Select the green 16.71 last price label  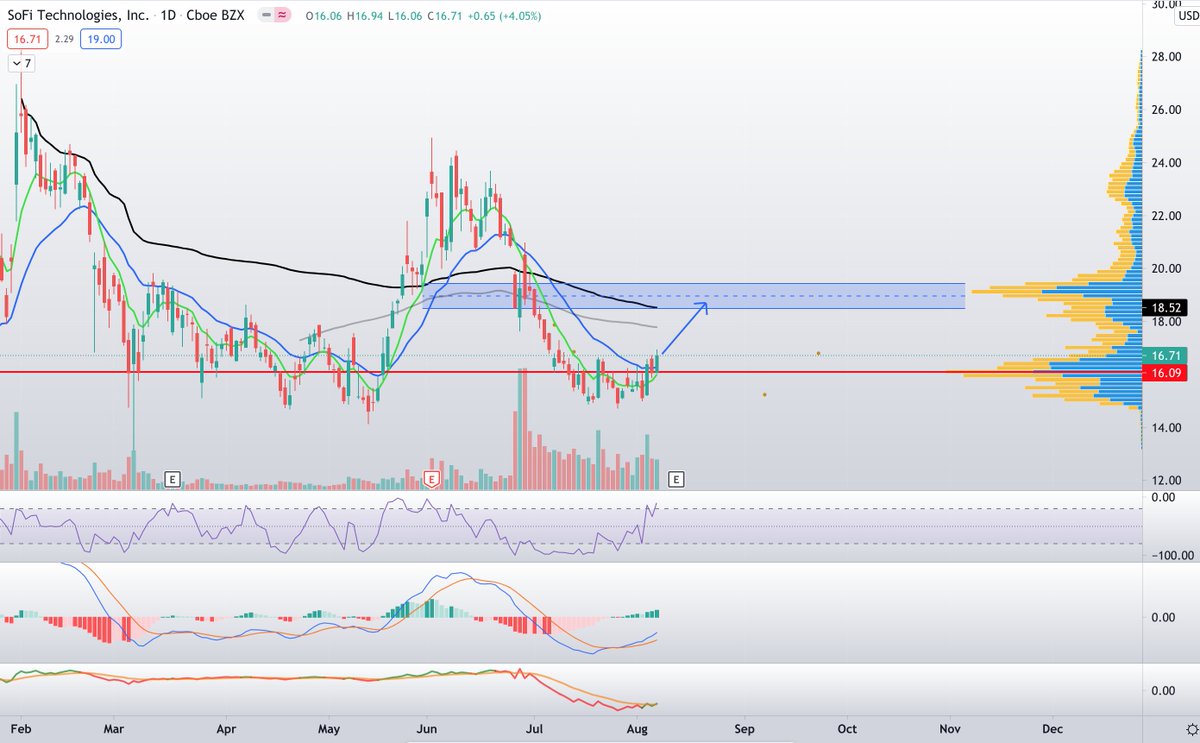tap(1166, 355)
